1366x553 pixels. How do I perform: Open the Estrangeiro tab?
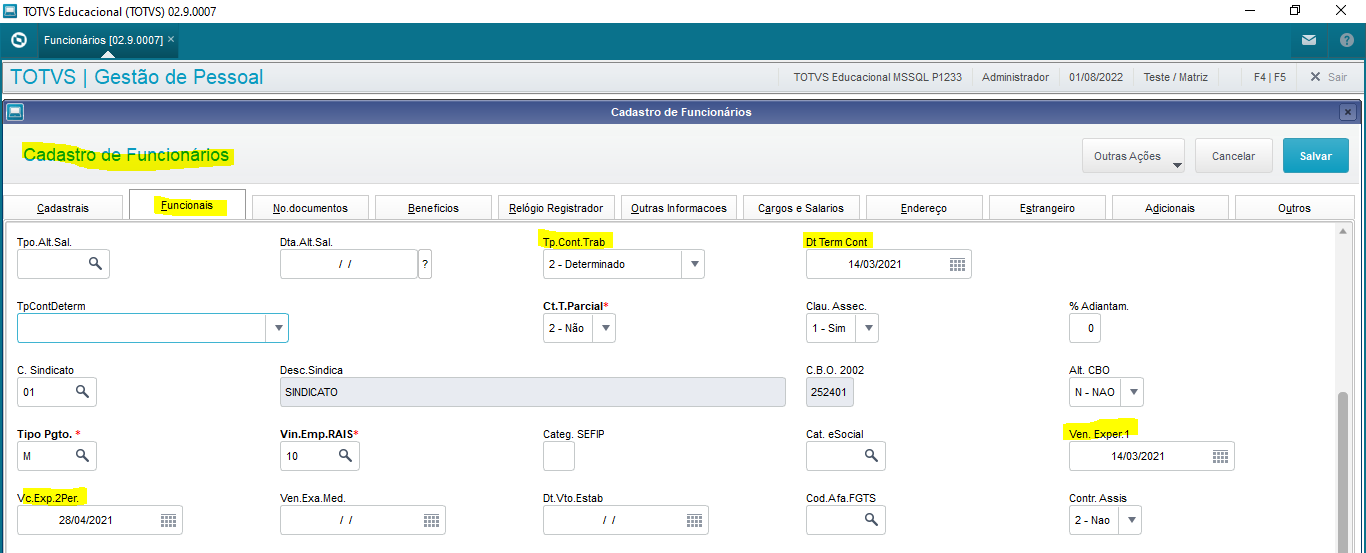1047,208
